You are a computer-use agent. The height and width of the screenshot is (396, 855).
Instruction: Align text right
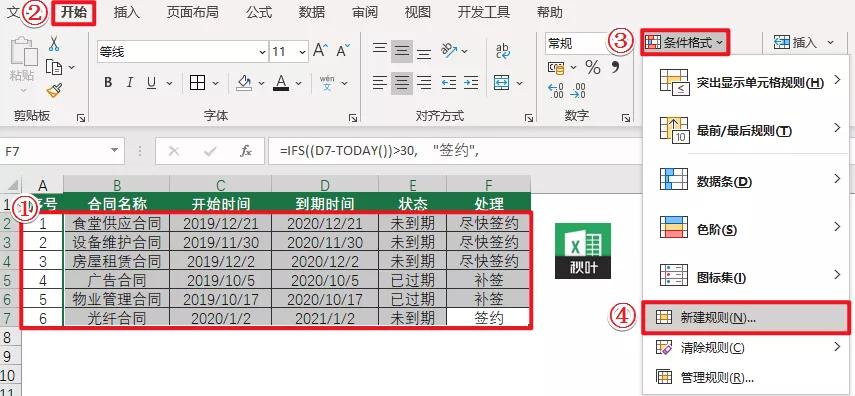(x=424, y=83)
